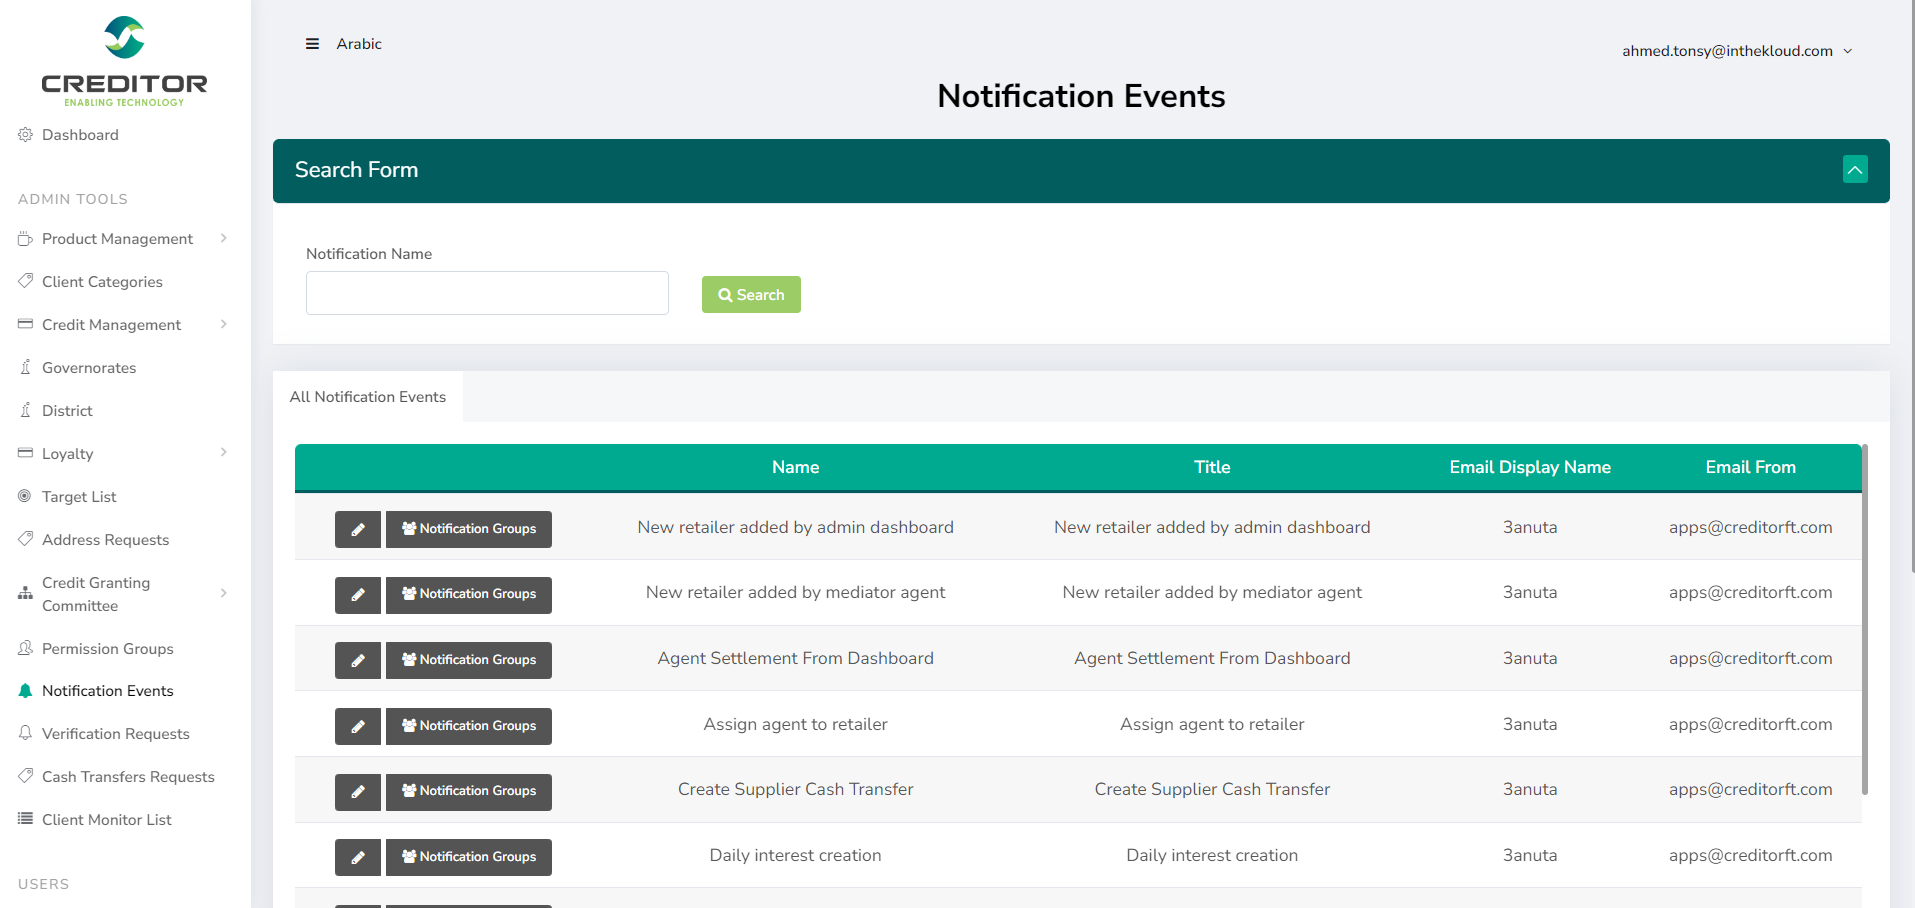The width and height of the screenshot is (1915, 908).
Task: Click edit pencil for Daily interest creation row
Action: 357,857
